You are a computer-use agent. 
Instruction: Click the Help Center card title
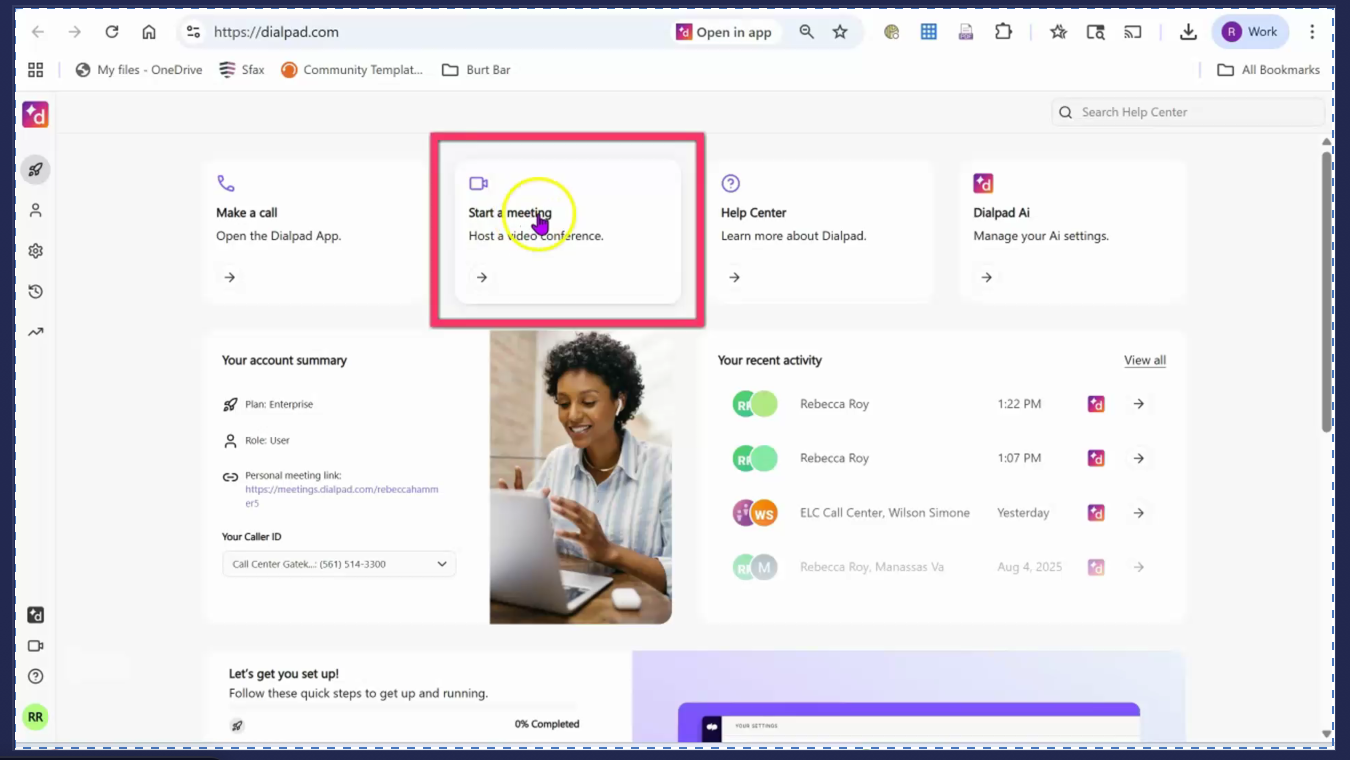click(x=754, y=213)
